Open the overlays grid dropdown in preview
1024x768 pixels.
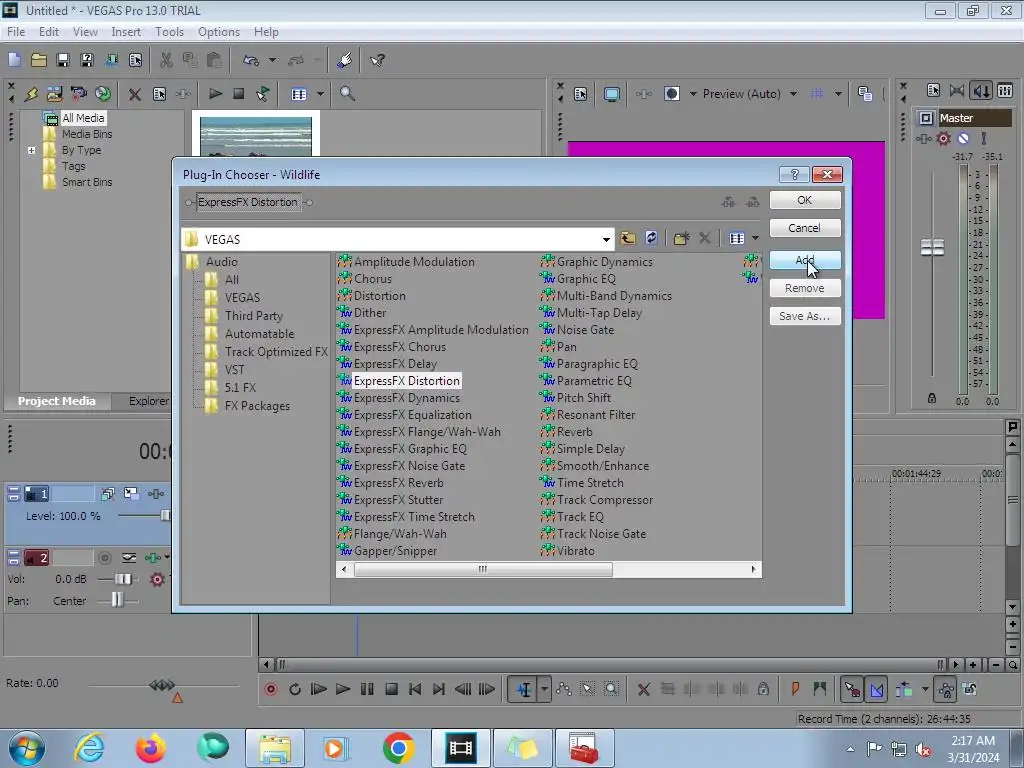point(838,94)
